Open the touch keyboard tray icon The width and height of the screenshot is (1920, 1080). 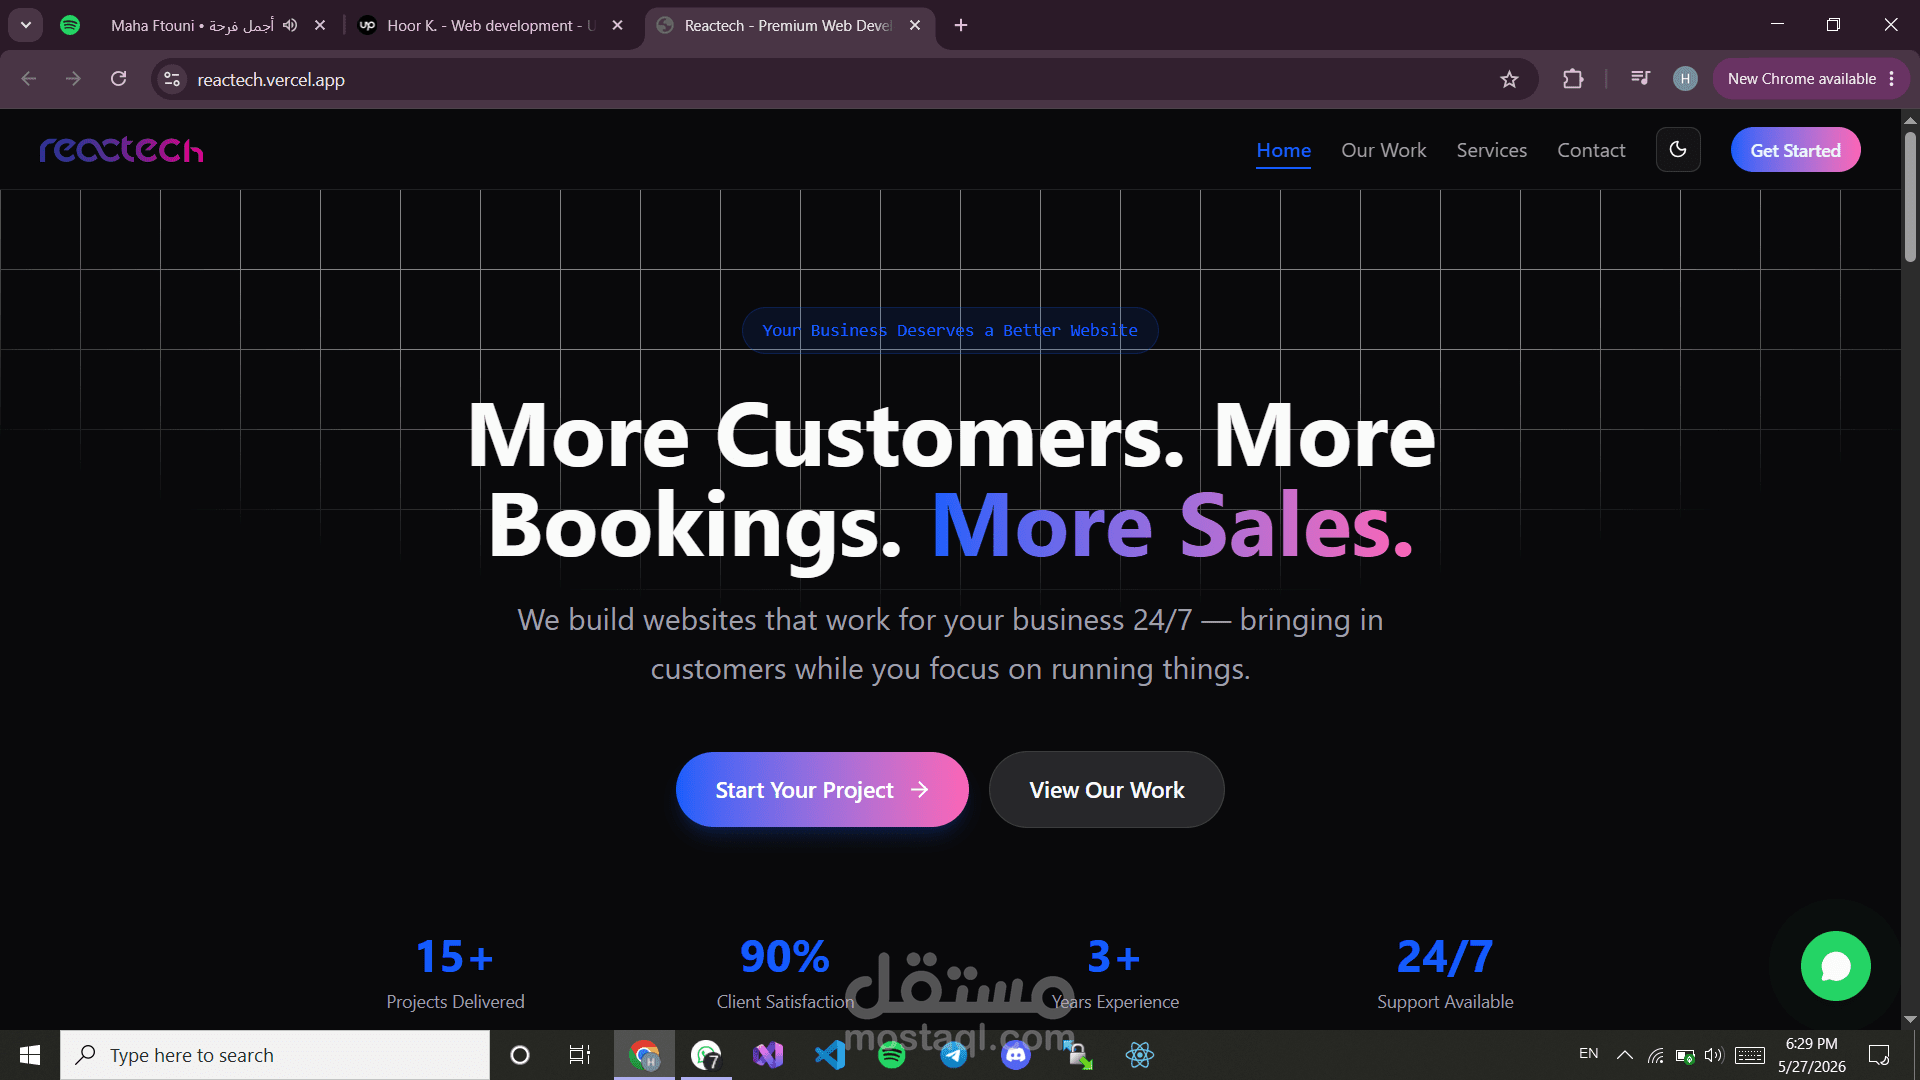click(x=1750, y=1055)
